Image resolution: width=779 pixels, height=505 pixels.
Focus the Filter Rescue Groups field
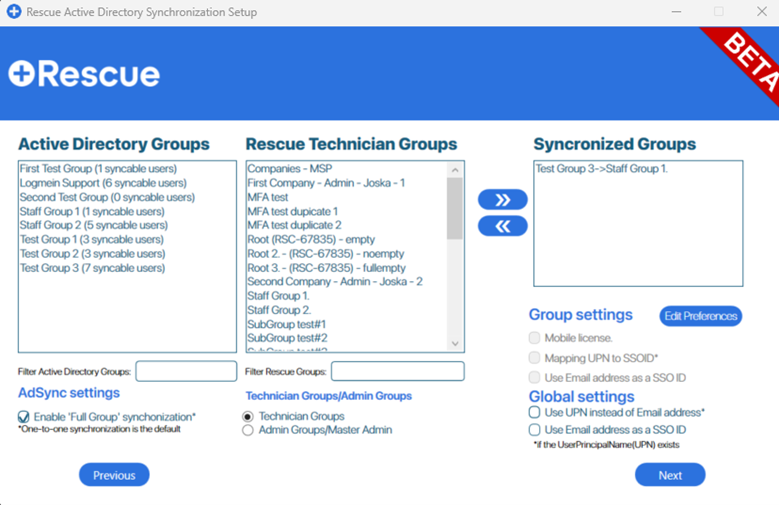(398, 371)
